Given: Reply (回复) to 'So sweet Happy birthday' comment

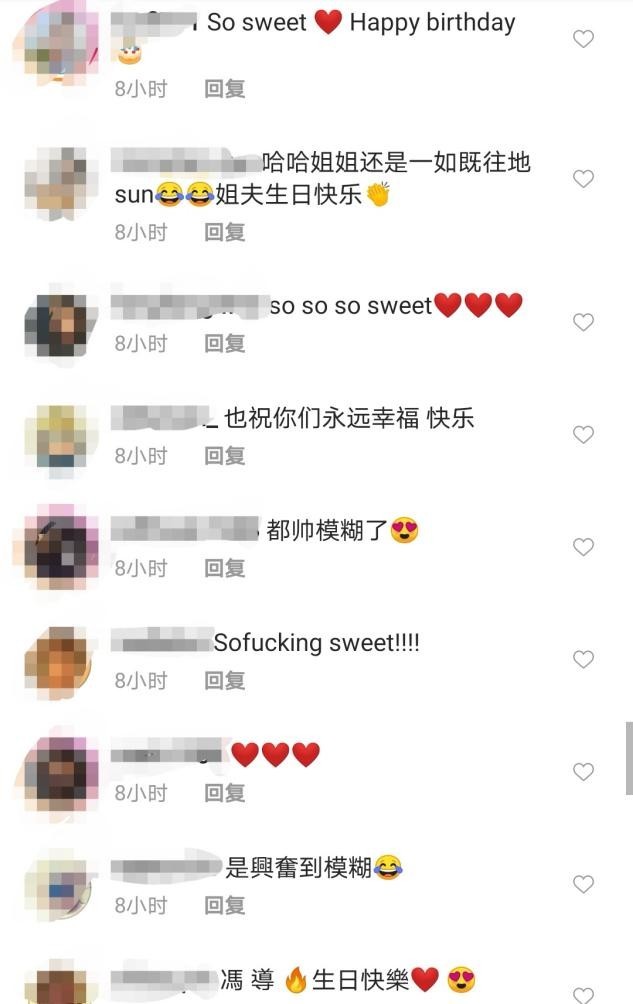Looking at the screenshot, I should pos(225,89).
